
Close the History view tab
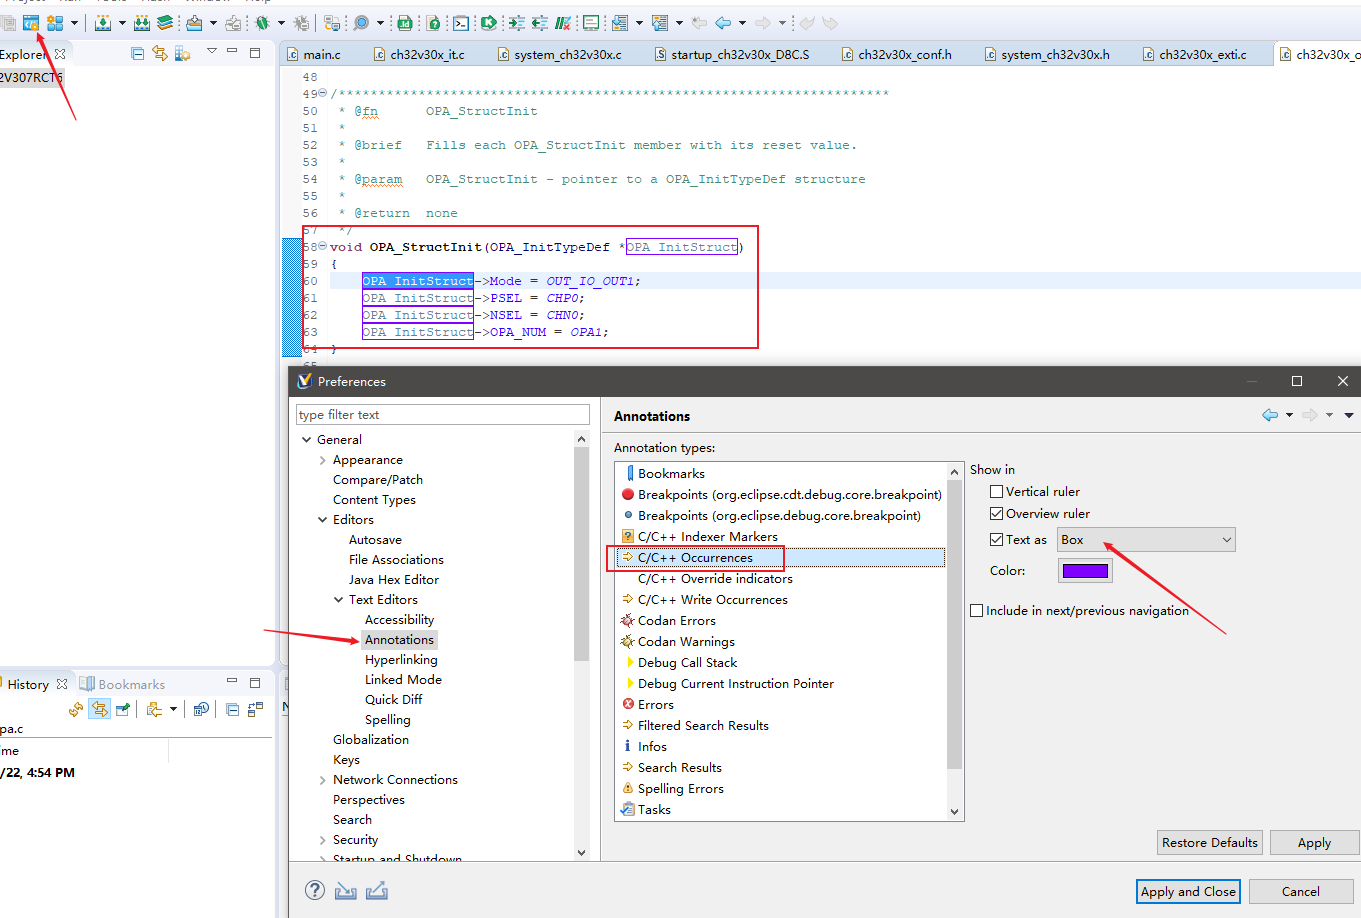pos(62,684)
